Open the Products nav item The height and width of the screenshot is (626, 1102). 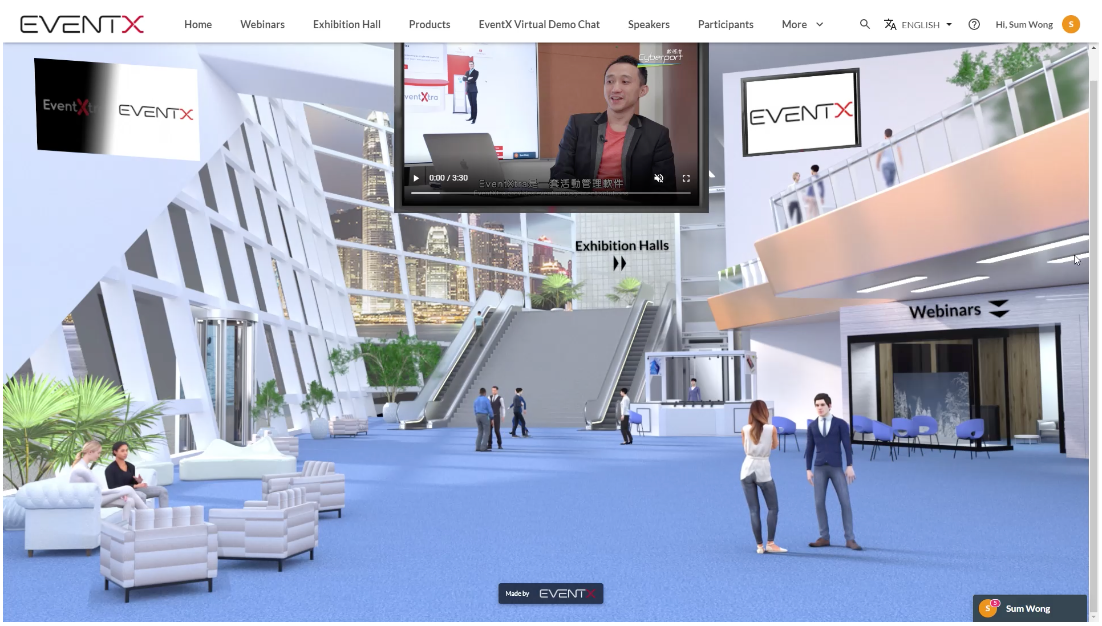click(x=429, y=24)
